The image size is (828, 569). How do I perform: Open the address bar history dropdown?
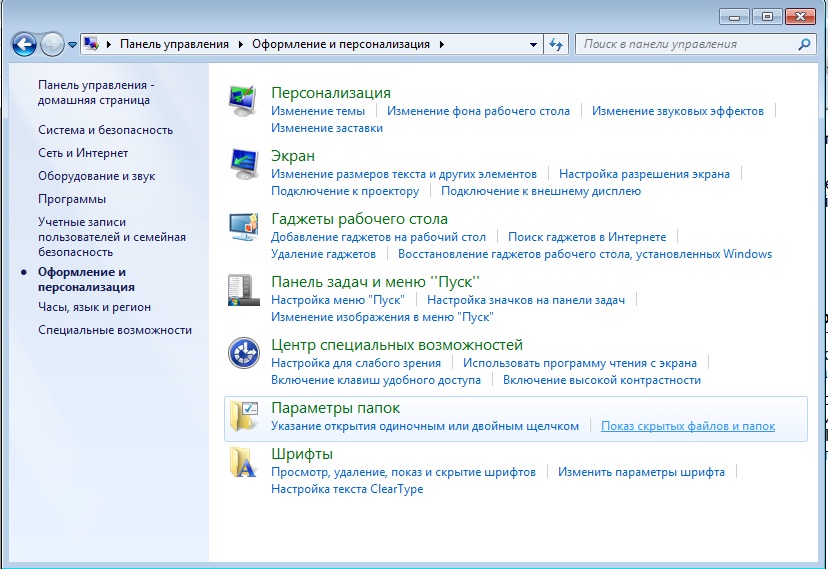tap(533, 44)
